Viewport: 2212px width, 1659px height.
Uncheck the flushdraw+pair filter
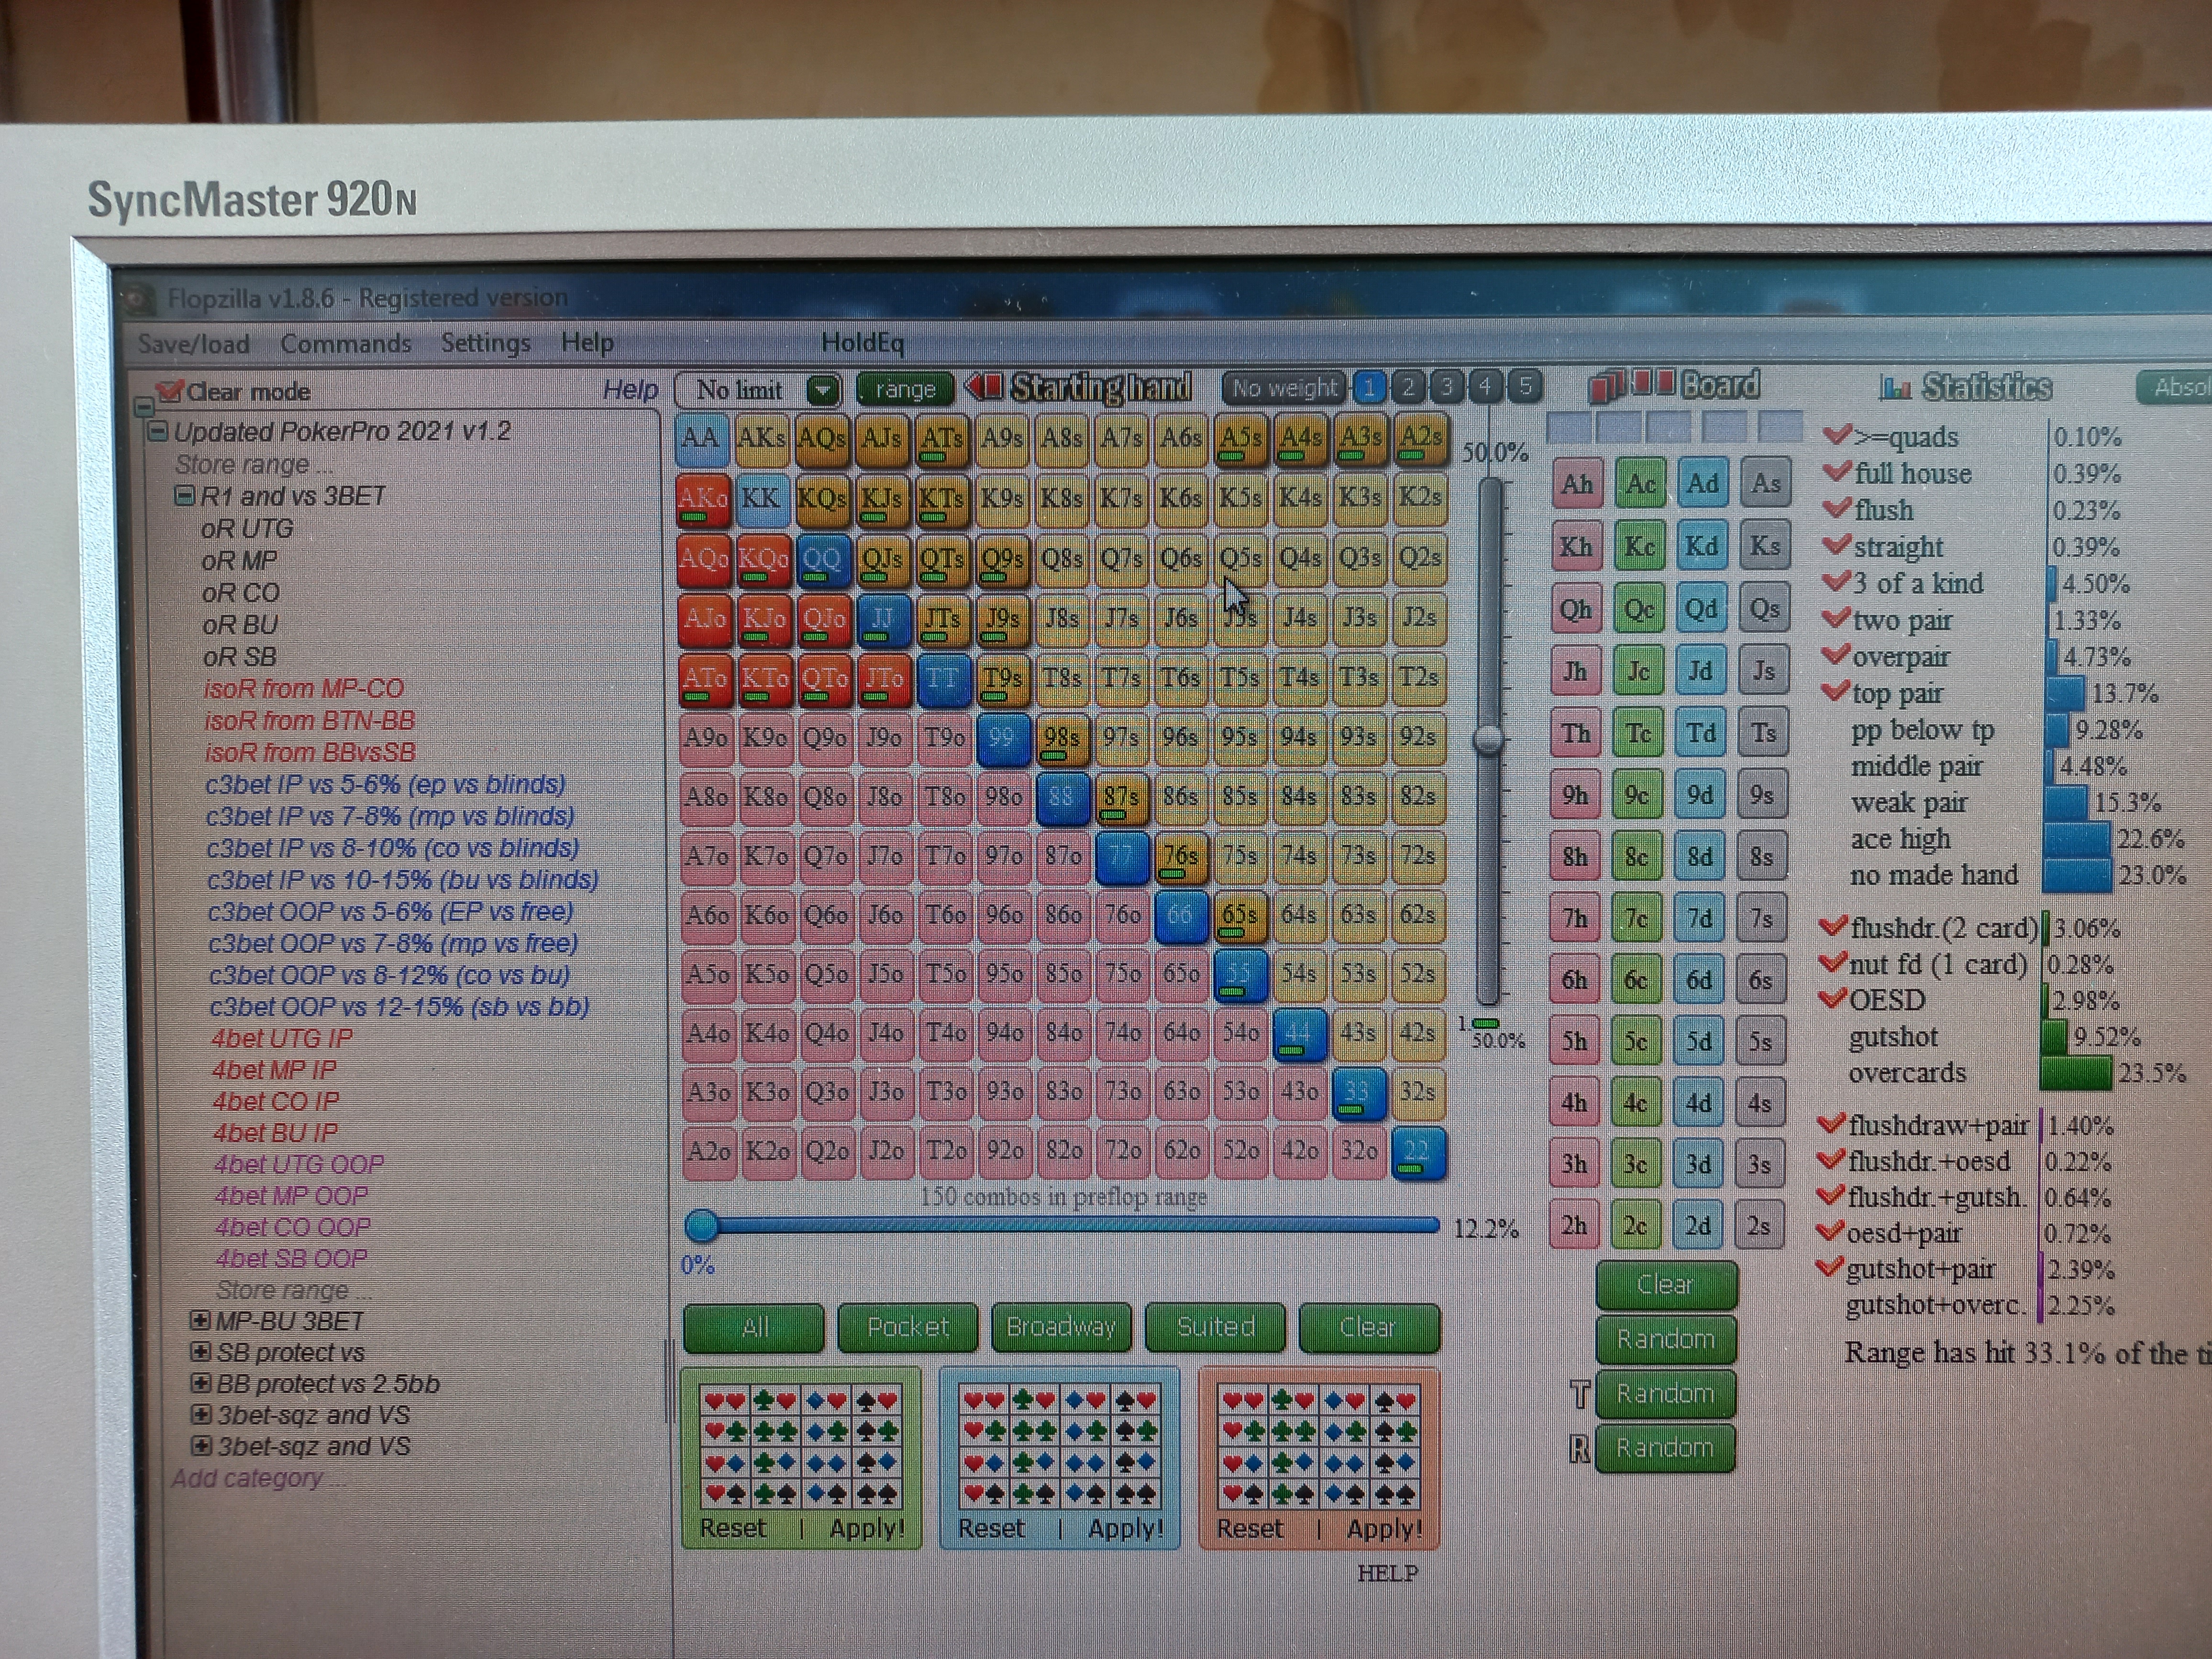1831,1123
